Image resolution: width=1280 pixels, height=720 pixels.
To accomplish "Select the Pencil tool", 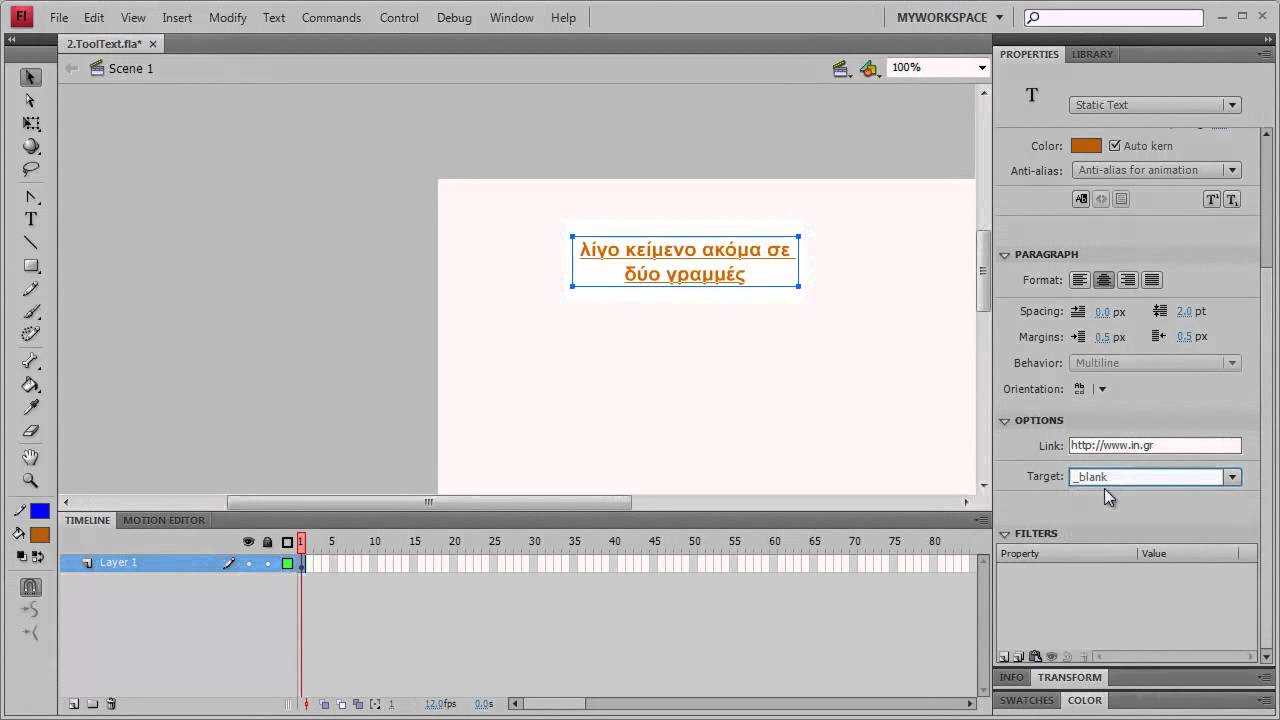I will [x=31, y=289].
